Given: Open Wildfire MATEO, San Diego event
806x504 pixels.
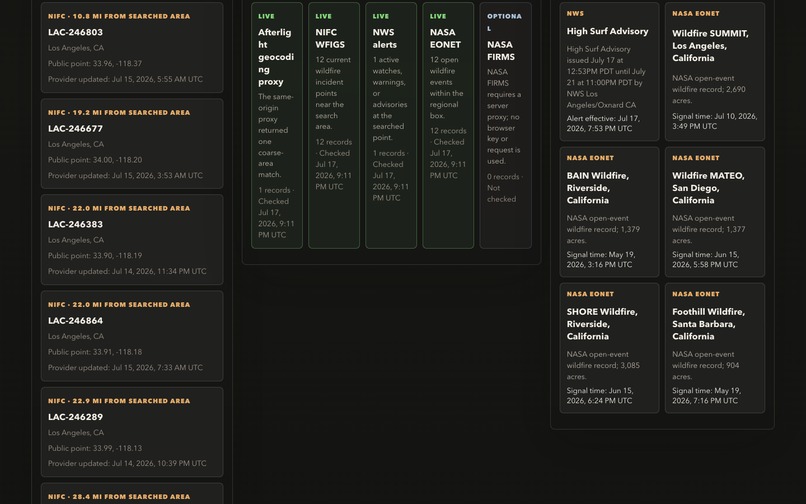Looking at the screenshot, I should coord(715,212).
